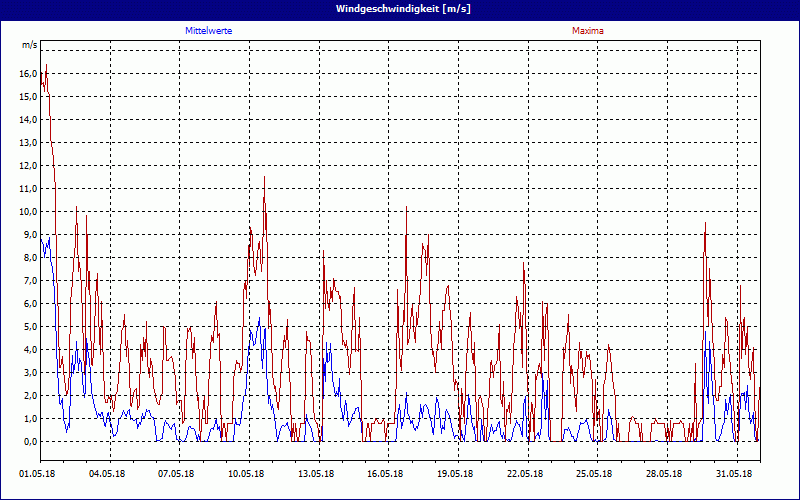The height and width of the screenshot is (500, 800).
Task: Click the 04.05.18 date label
Action: click(x=107, y=473)
